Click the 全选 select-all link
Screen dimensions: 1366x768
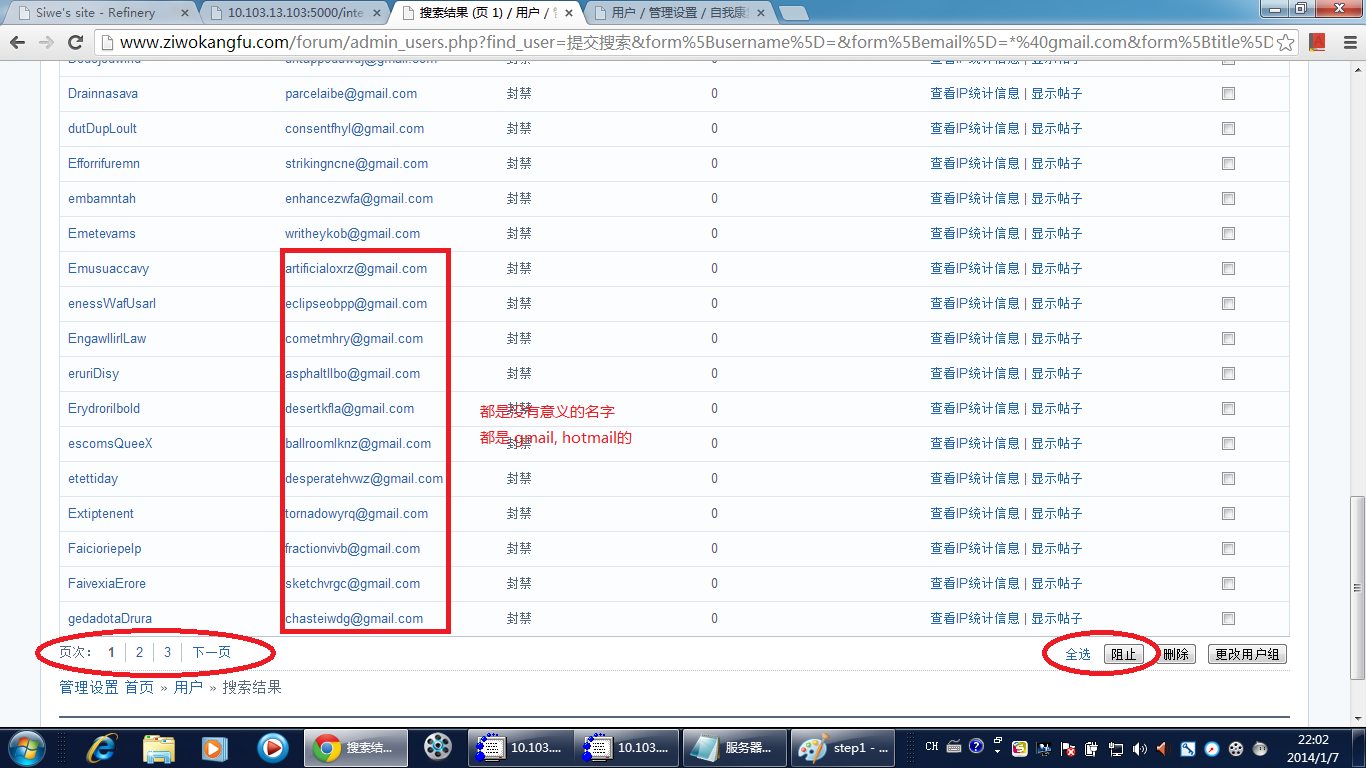(1077, 654)
